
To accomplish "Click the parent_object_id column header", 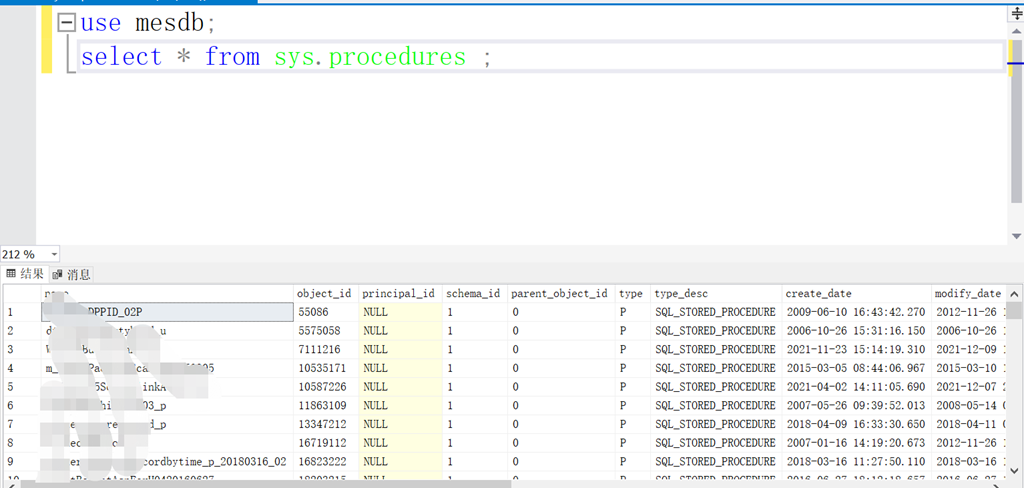I will pos(561,294).
